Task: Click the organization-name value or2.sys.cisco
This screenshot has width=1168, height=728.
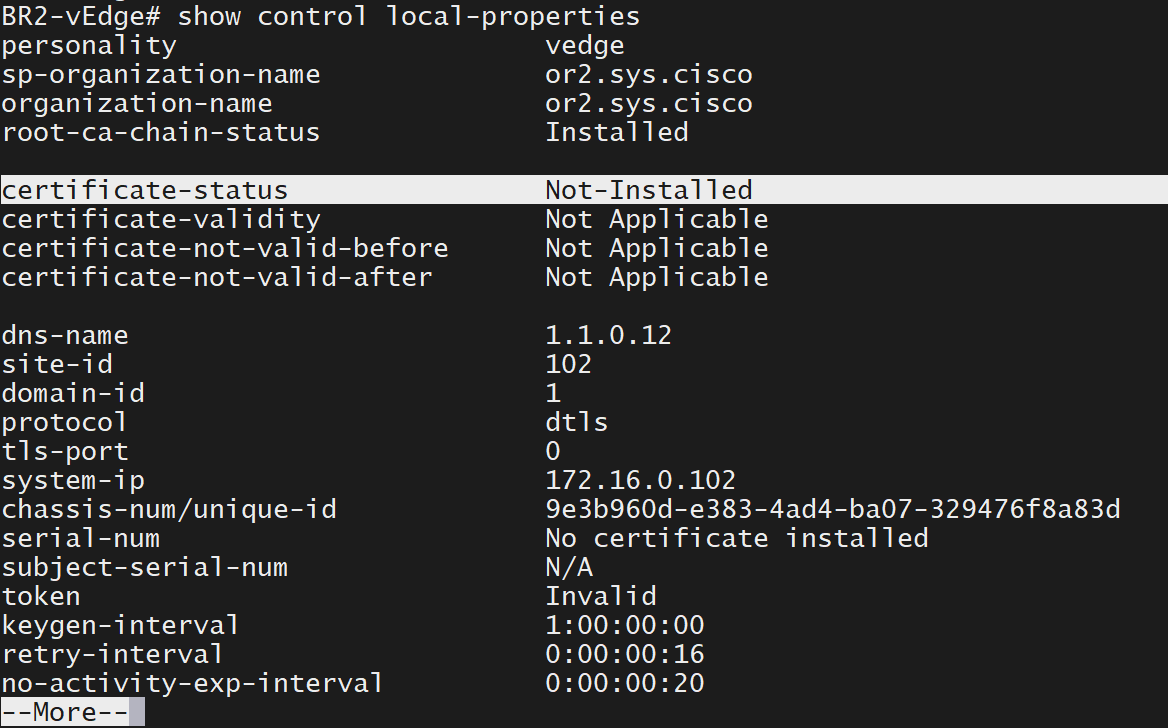Action: point(648,103)
